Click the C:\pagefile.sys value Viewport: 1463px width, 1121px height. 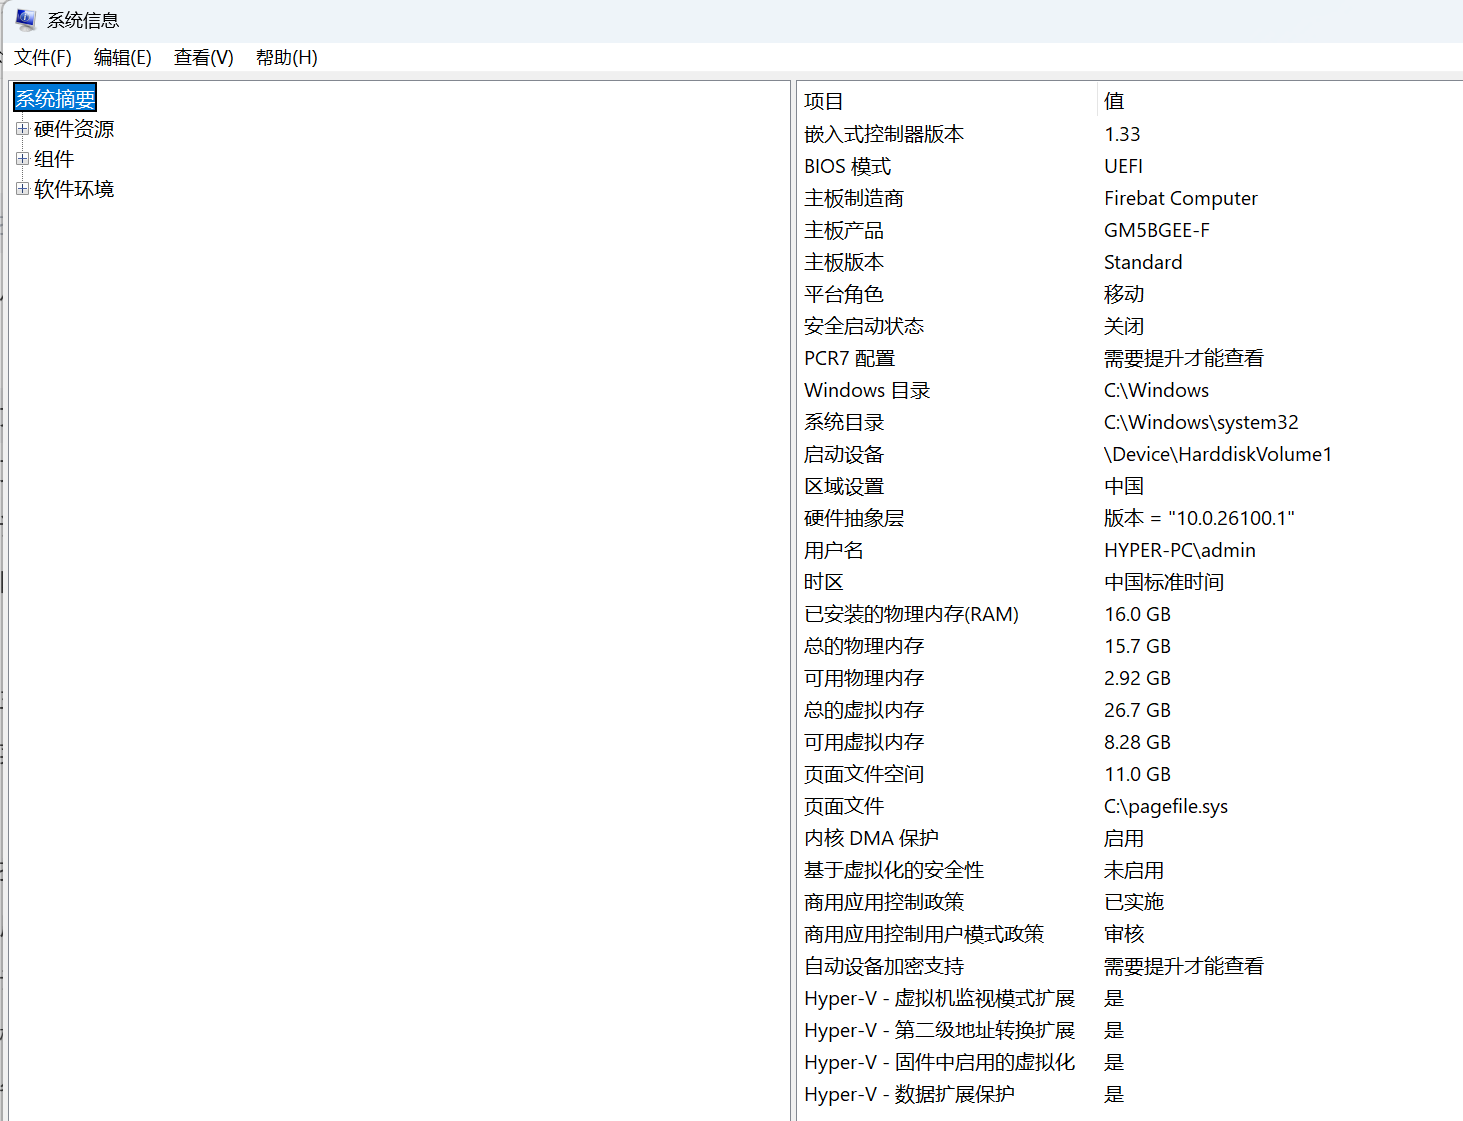(1166, 806)
